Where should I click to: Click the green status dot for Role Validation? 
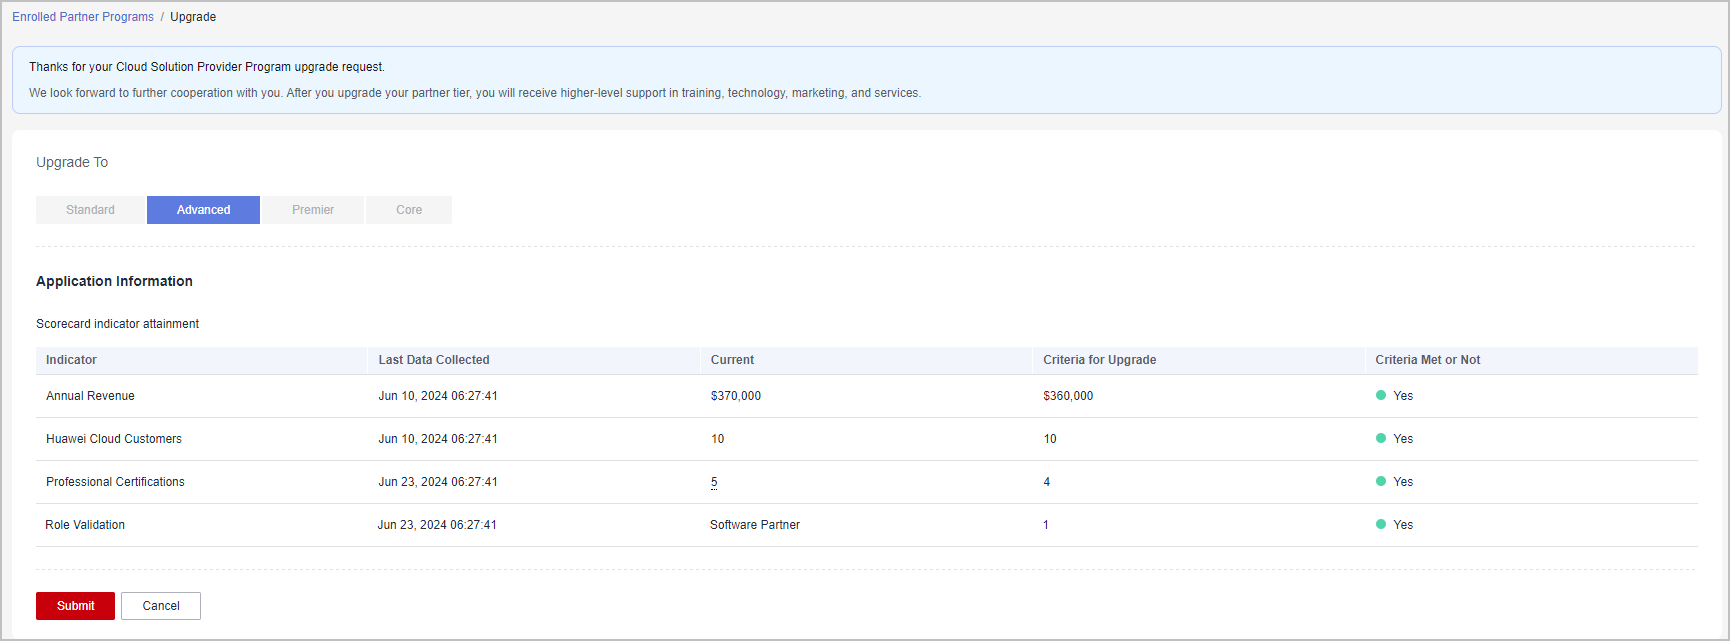(1381, 524)
